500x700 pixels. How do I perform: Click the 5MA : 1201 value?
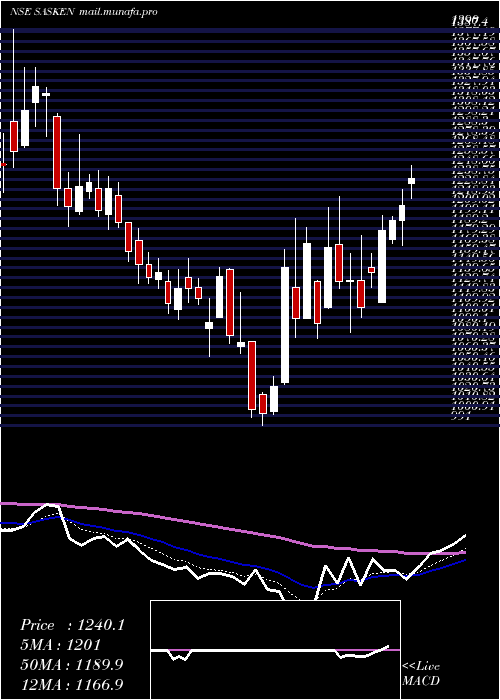[x=60, y=645]
